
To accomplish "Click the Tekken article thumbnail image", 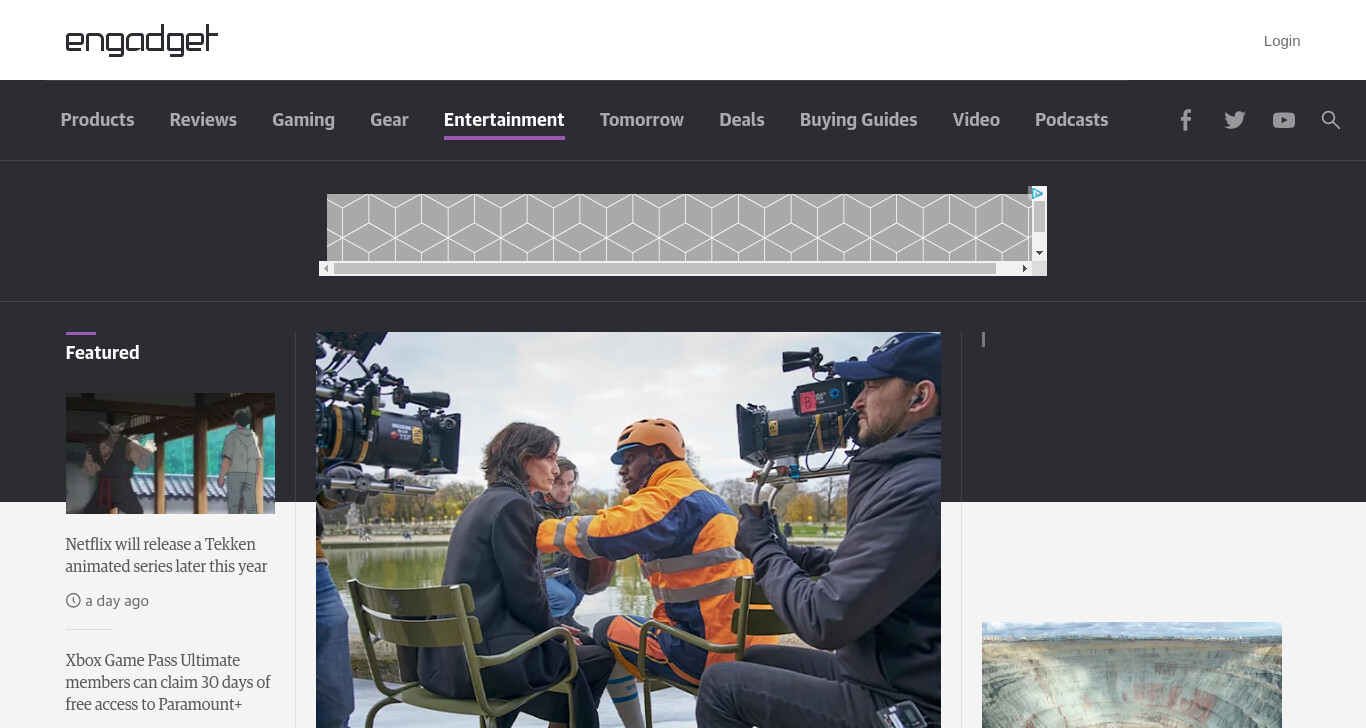I will pos(170,453).
